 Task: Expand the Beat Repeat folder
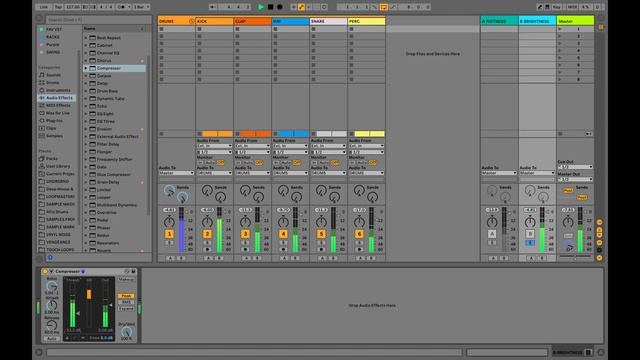86,38
